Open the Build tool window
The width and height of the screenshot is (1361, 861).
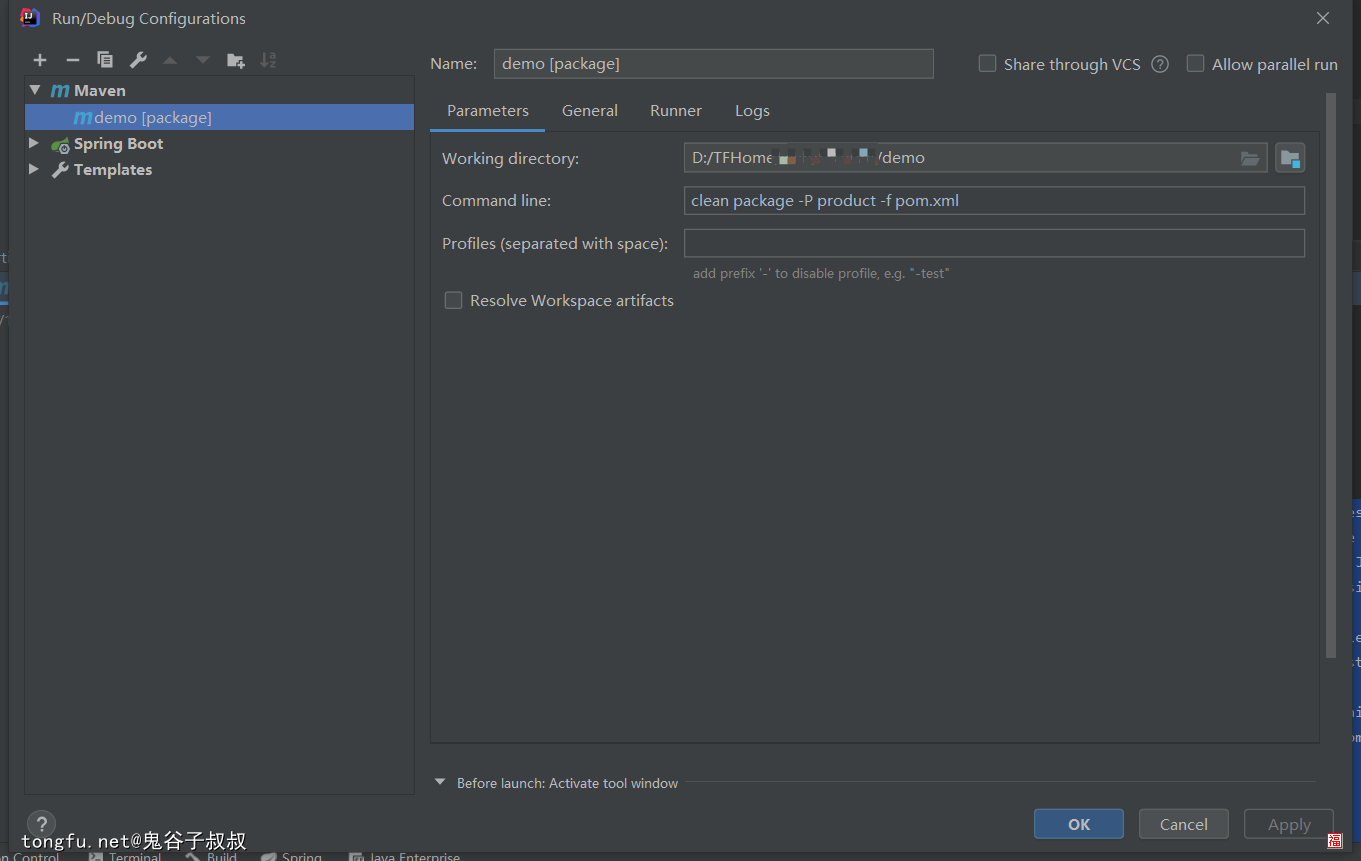point(211,856)
